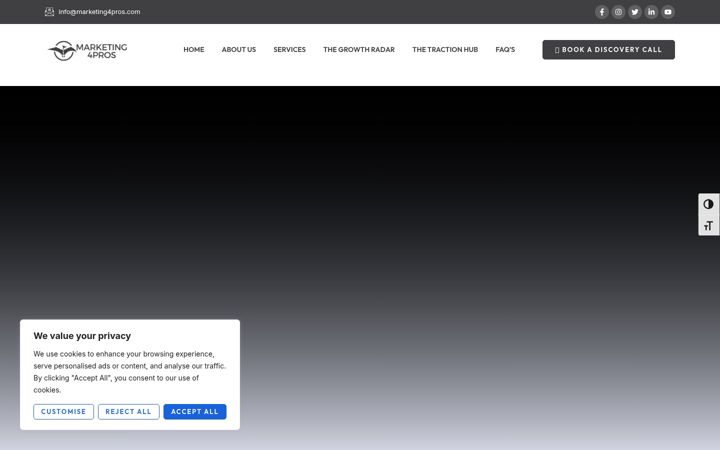Open the FAQ's menu item

tap(505, 50)
